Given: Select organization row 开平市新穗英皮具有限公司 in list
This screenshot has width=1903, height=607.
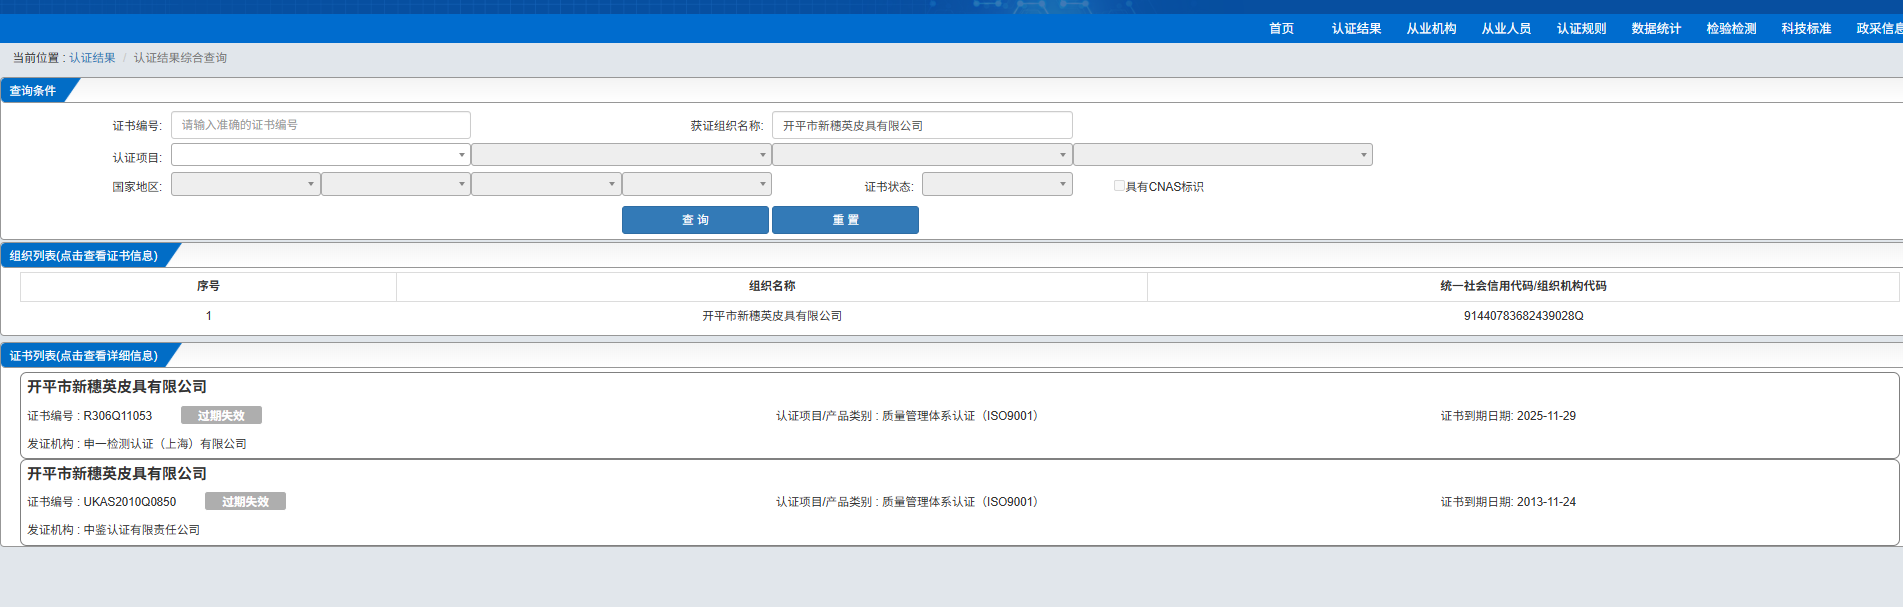Looking at the screenshot, I should point(772,316).
